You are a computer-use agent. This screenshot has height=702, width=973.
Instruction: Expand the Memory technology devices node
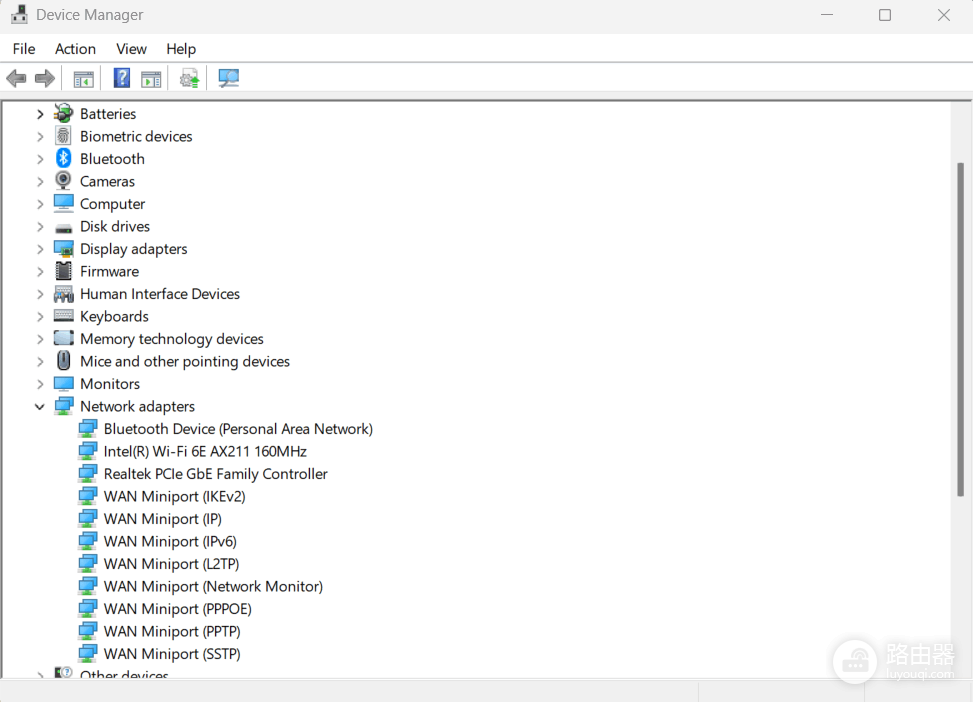click(x=40, y=339)
